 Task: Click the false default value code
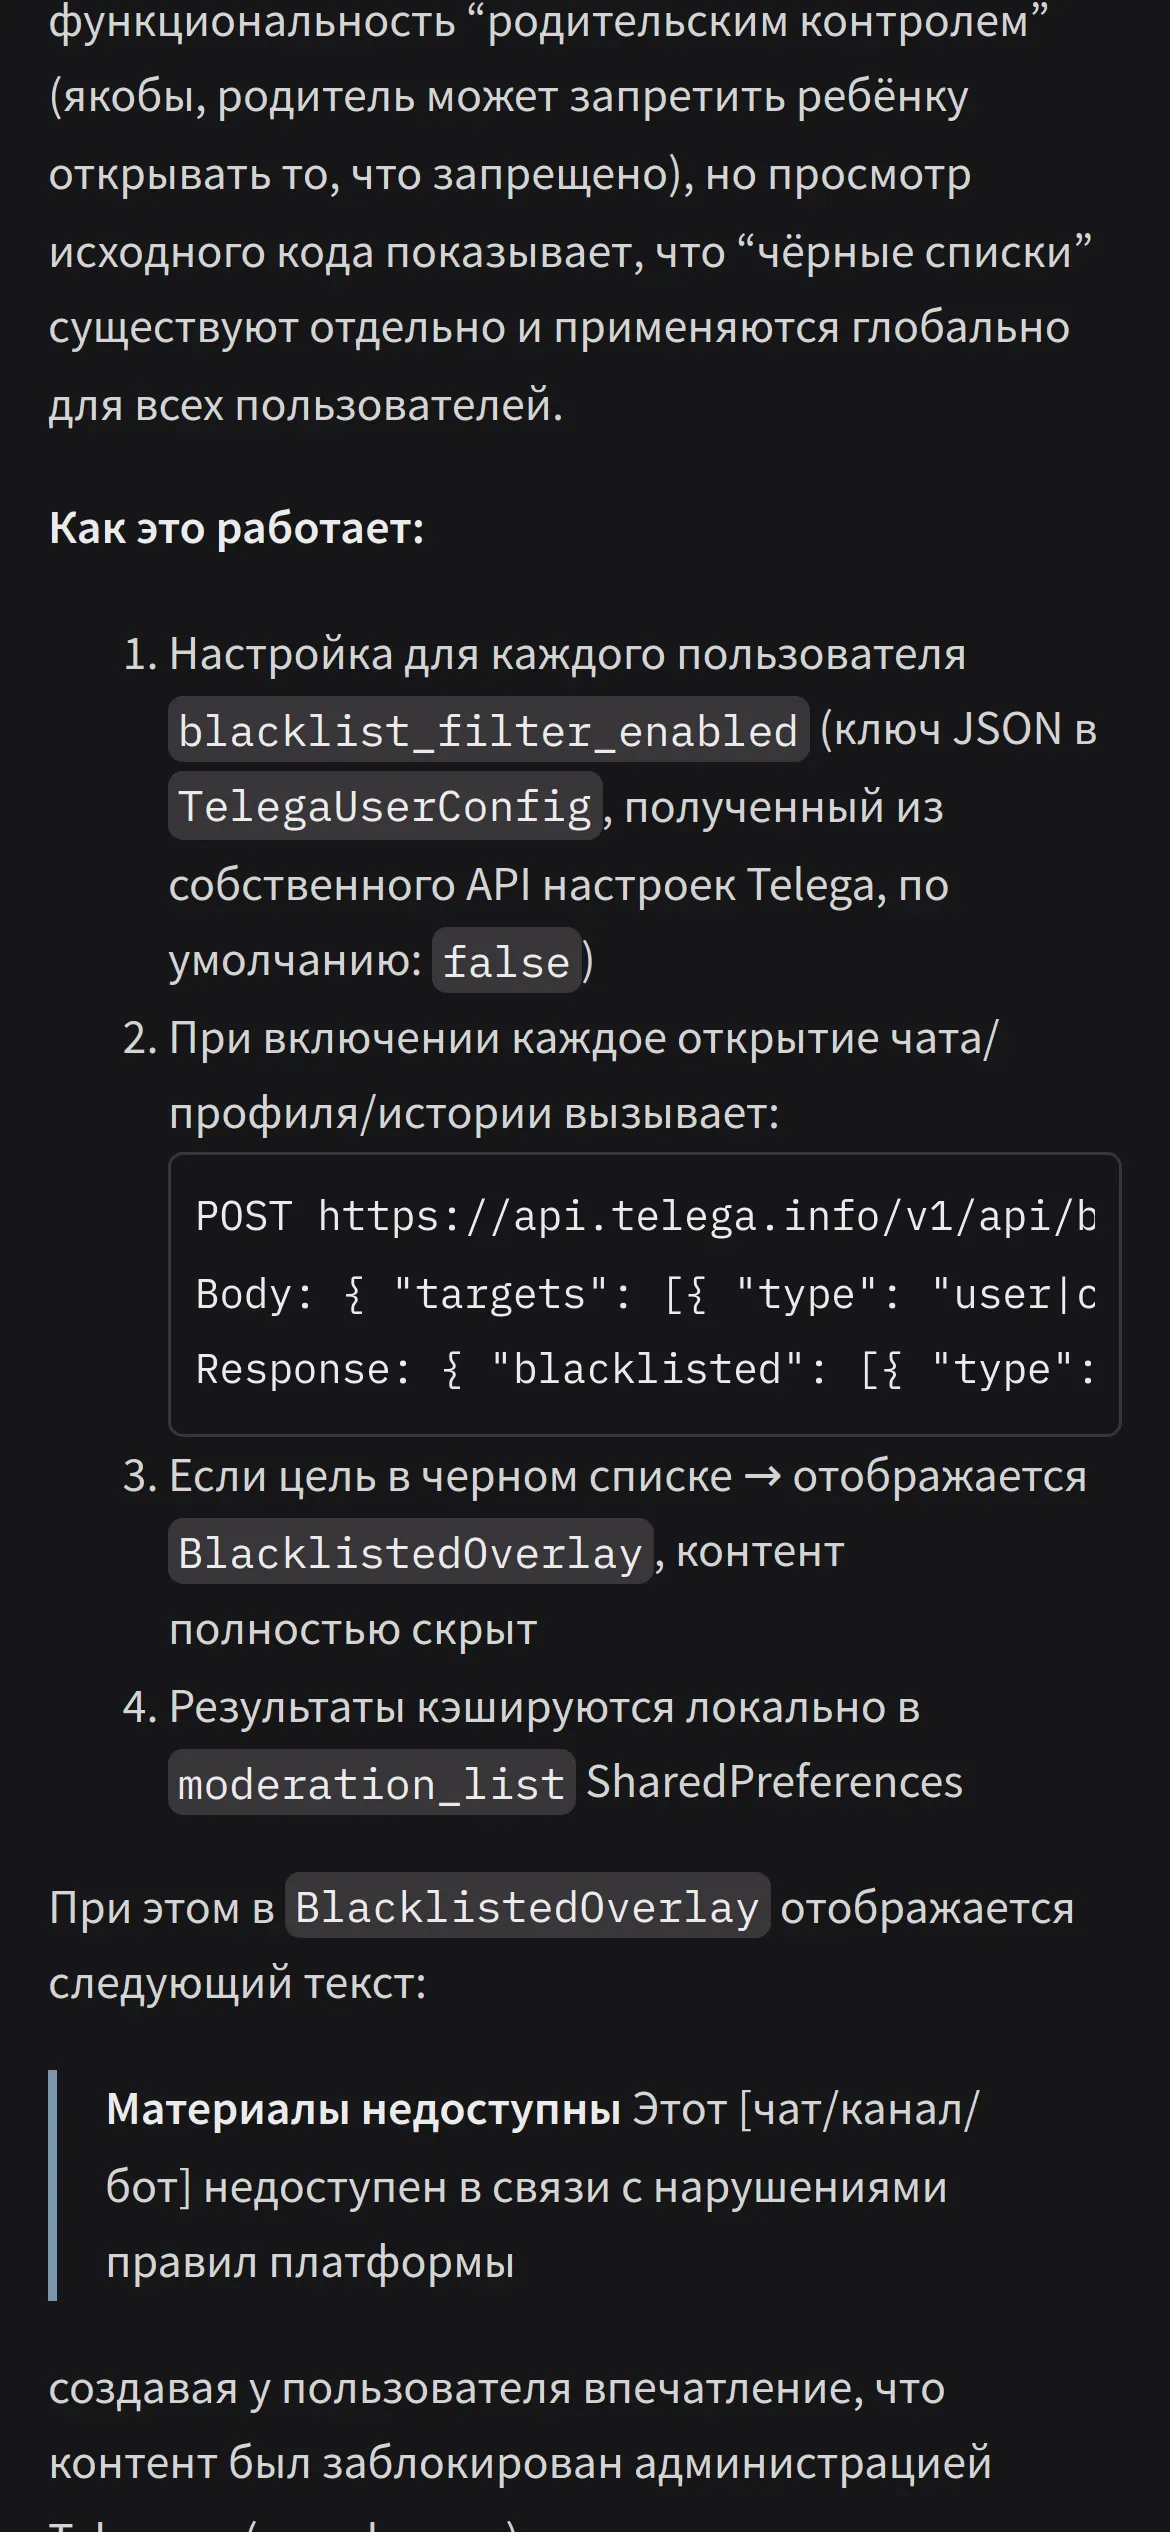tap(506, 961)
